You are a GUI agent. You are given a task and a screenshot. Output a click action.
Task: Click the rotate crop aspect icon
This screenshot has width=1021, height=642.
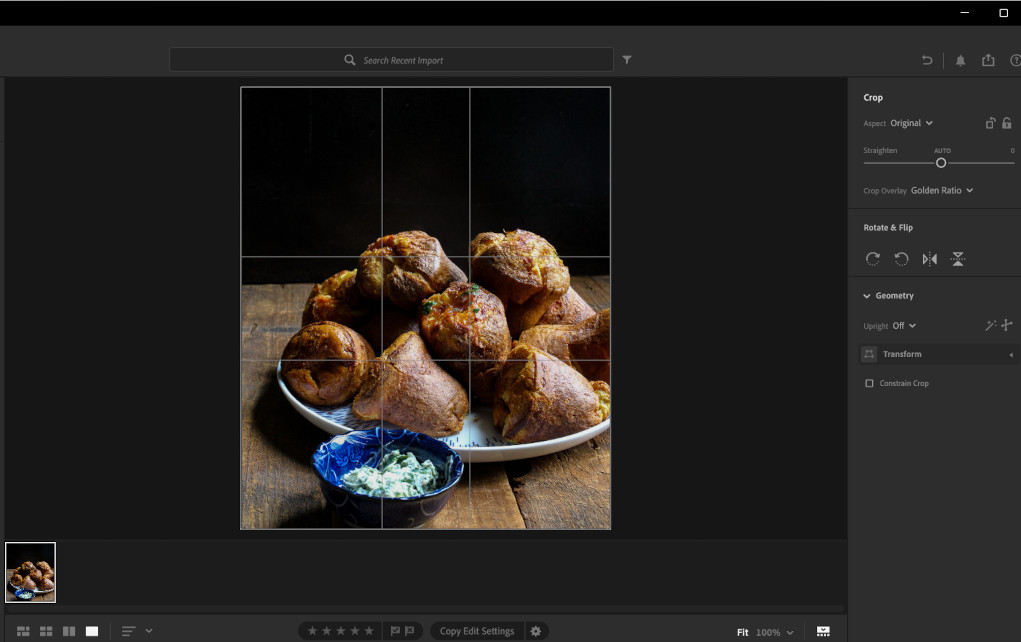[x=989, y=123]
